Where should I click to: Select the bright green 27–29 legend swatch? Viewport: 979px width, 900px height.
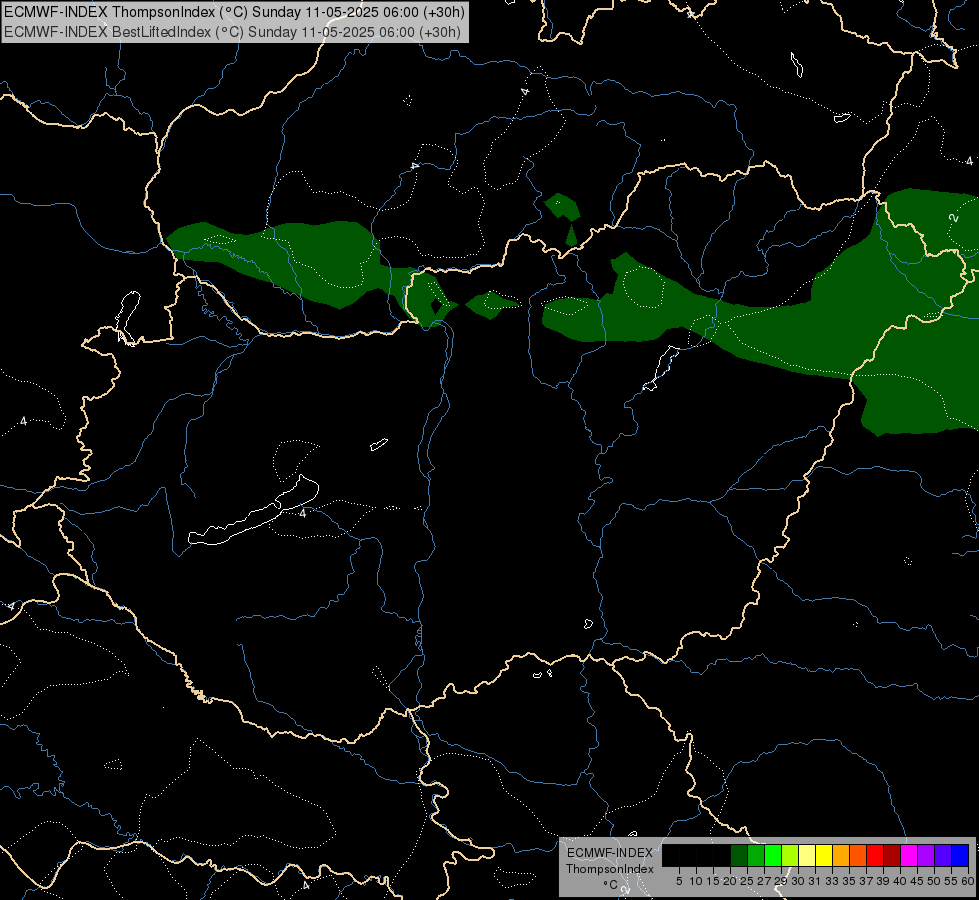(773, 856)
